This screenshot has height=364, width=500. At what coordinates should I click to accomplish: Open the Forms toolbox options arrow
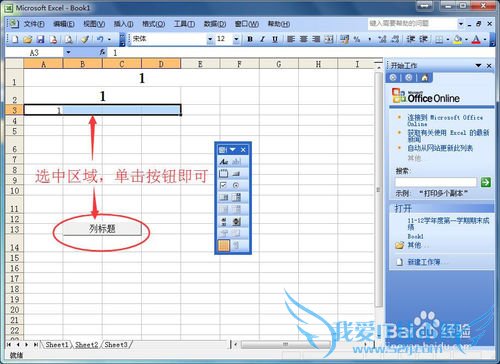[233, 150]
